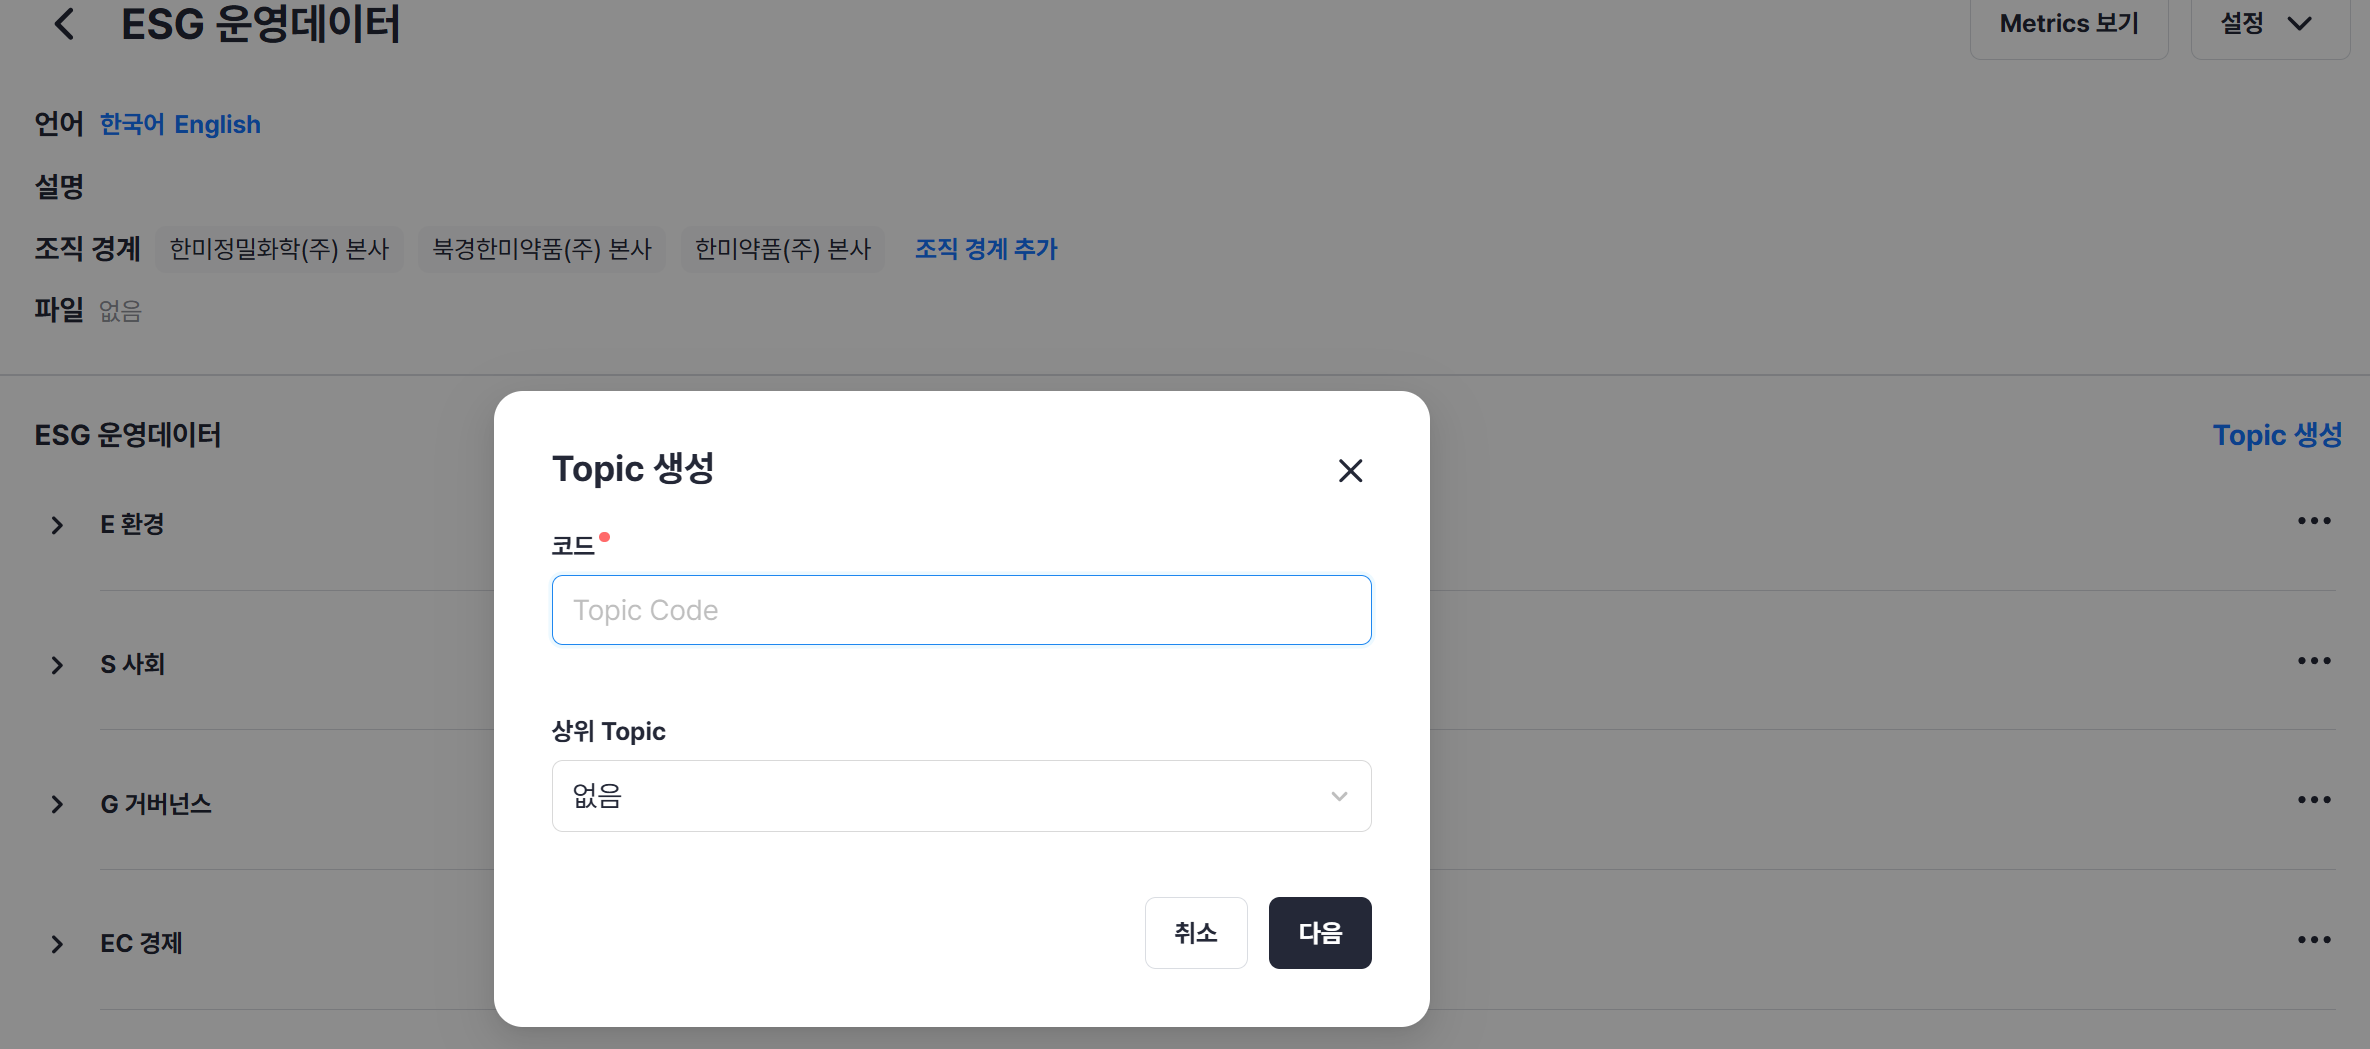Open more options for EC 경제 row
Image resolution: width=2370 pixels, height=1049 pixels.
[2313, 940]
